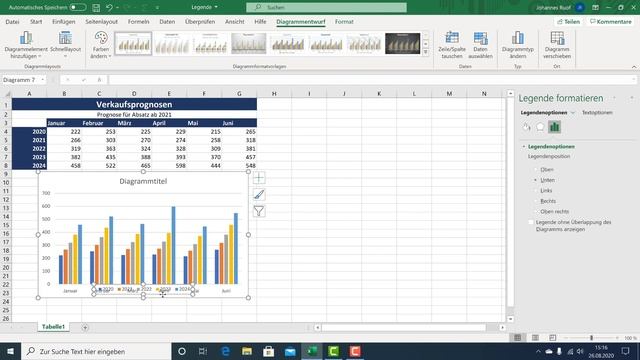The image size is (640, 360).
Task: Open the Überprüfen tab
Action: (200, 22)
